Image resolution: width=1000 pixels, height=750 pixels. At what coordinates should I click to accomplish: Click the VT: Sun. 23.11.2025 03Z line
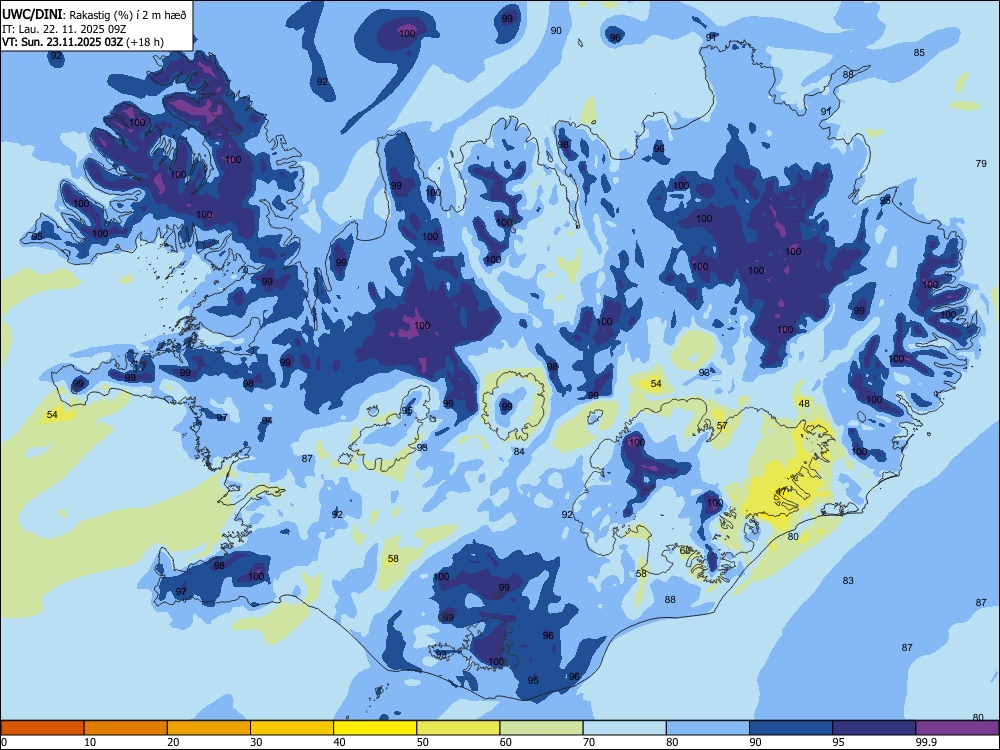coord(83,42)
